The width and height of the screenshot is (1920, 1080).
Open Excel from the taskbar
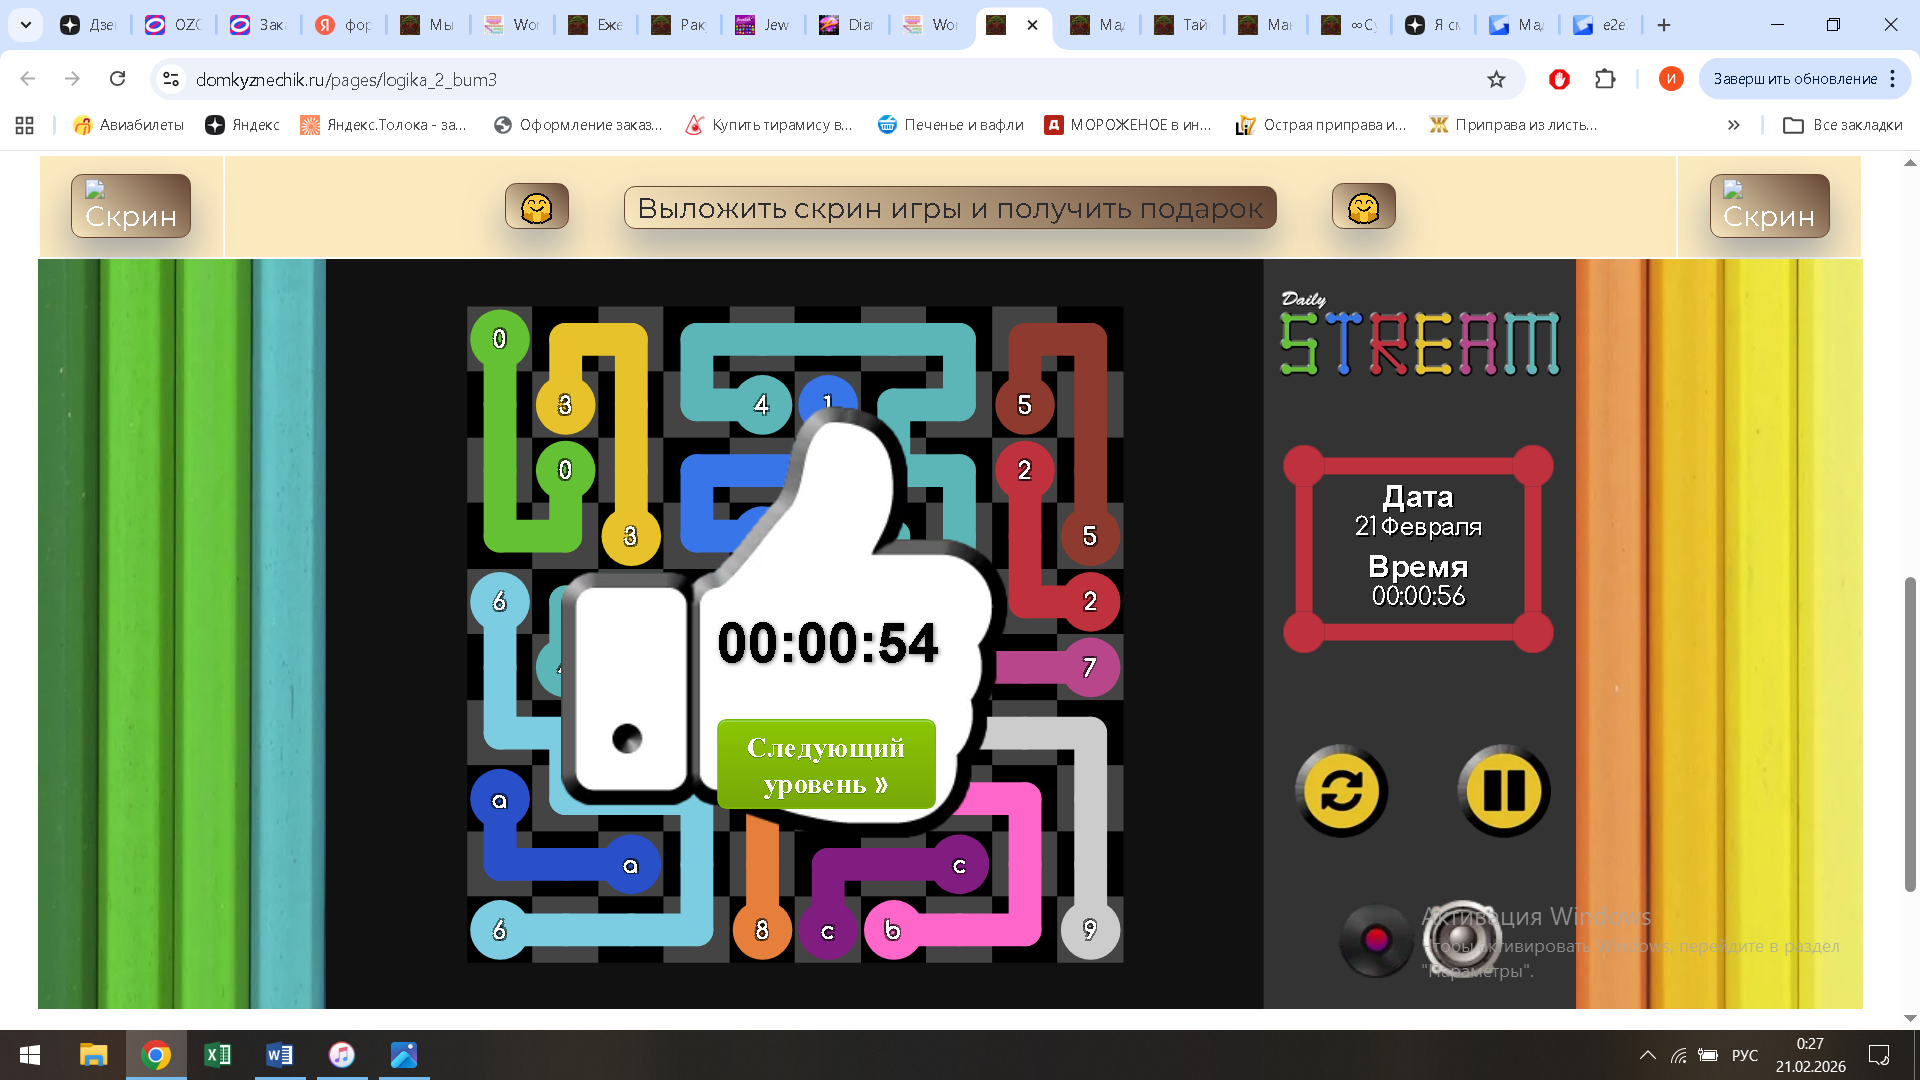(217, 1055)
